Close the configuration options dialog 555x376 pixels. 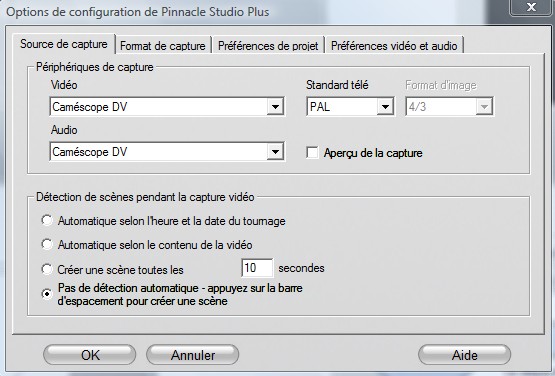[x=531, y=7]
